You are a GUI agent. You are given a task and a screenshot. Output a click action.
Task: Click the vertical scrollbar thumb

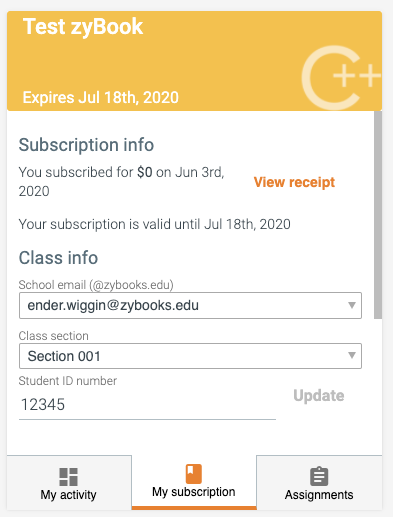378,215
